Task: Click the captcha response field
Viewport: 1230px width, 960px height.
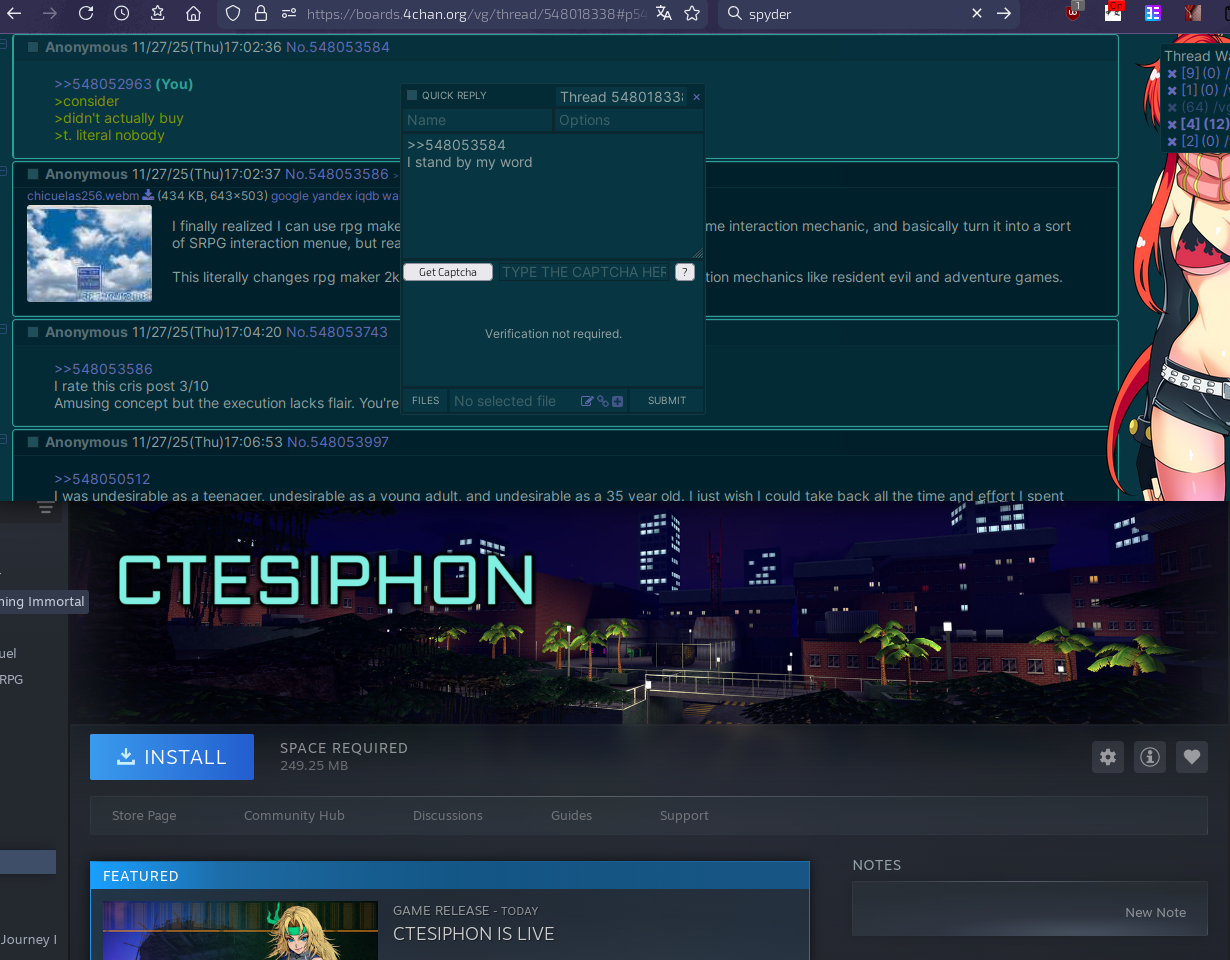Action: 584,272
